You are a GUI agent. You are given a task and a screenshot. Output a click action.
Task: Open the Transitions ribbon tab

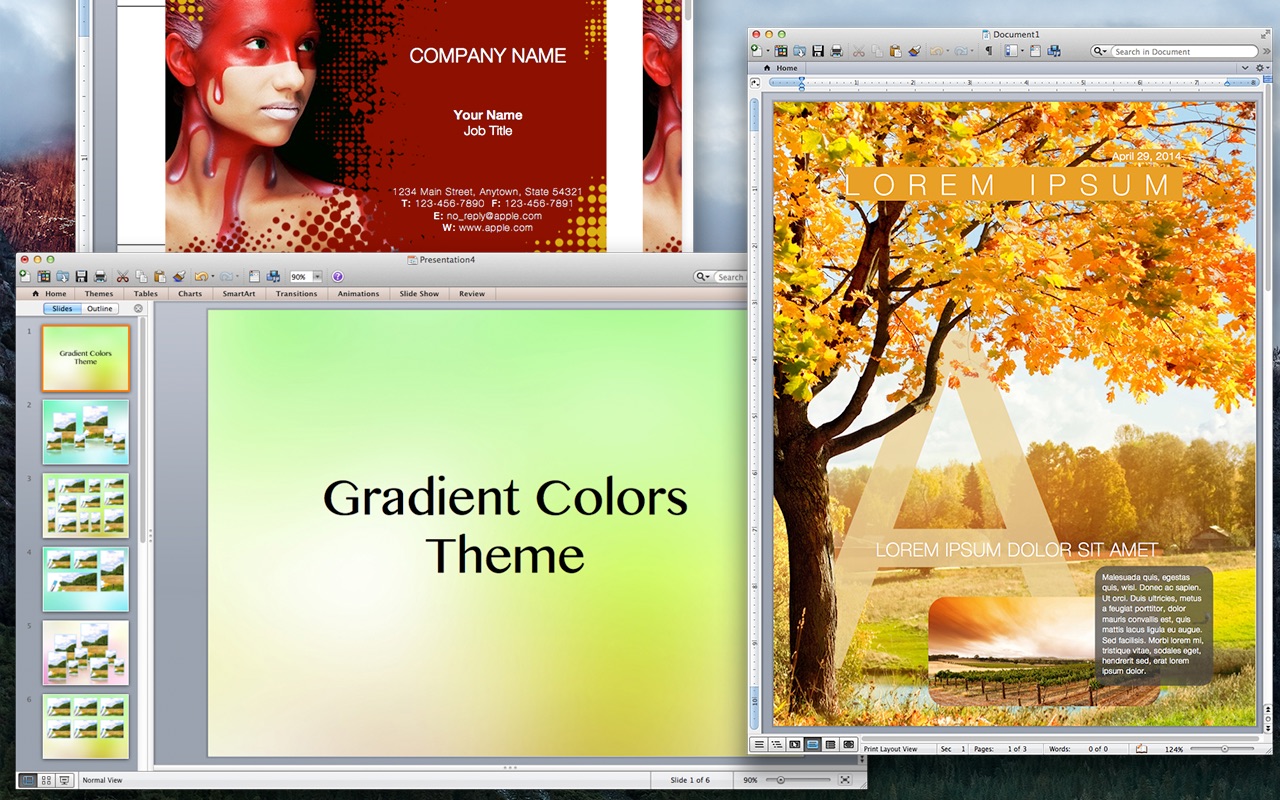click(x=296, y=294)
